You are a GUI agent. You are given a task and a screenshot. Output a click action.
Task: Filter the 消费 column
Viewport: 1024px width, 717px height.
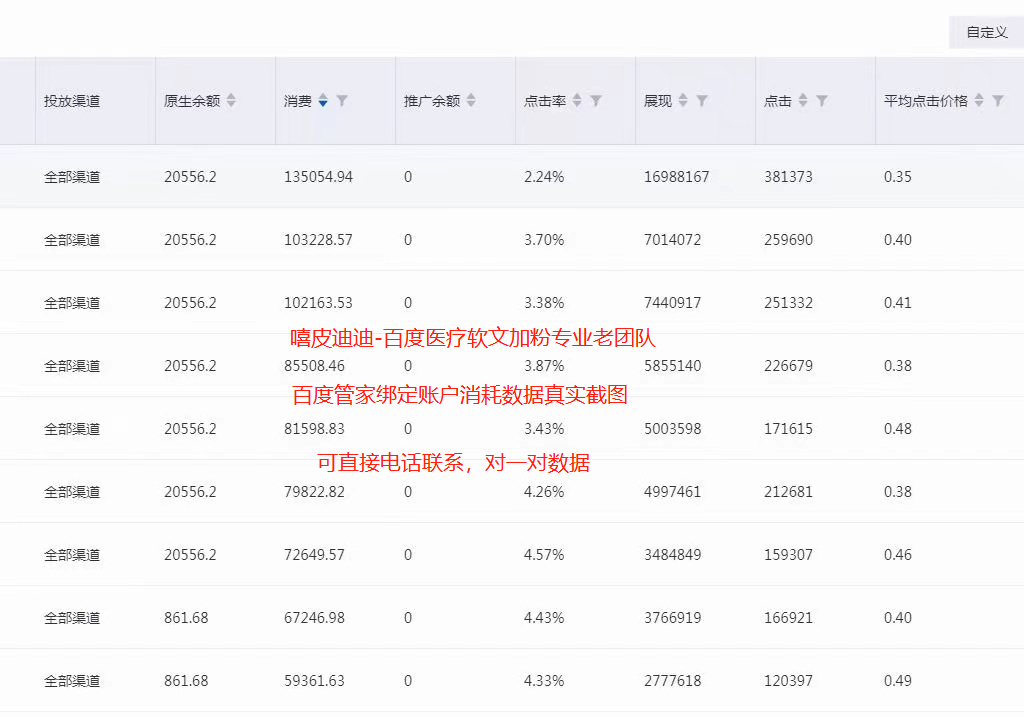click(342, 101)
